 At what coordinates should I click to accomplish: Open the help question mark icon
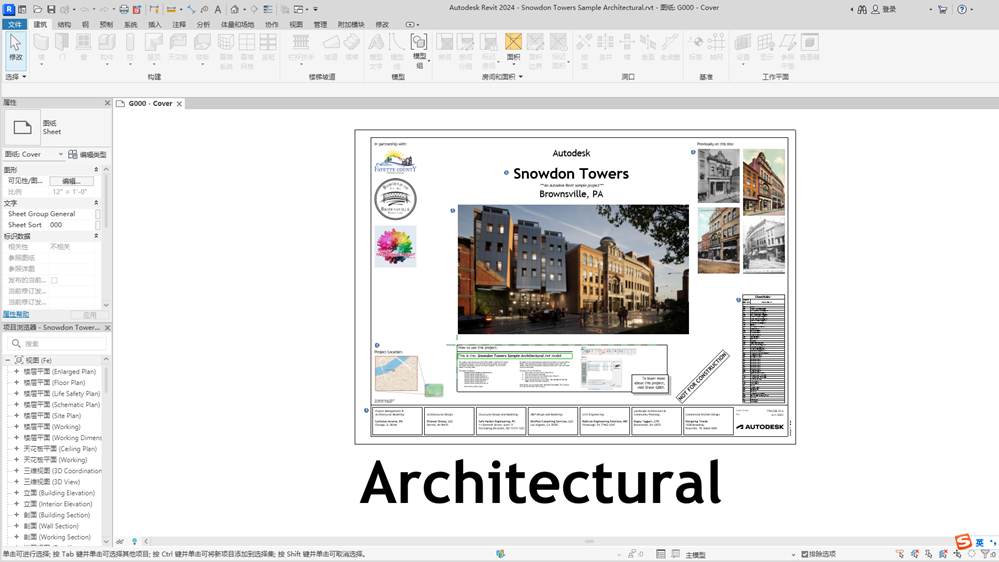[x=962, y=9]
